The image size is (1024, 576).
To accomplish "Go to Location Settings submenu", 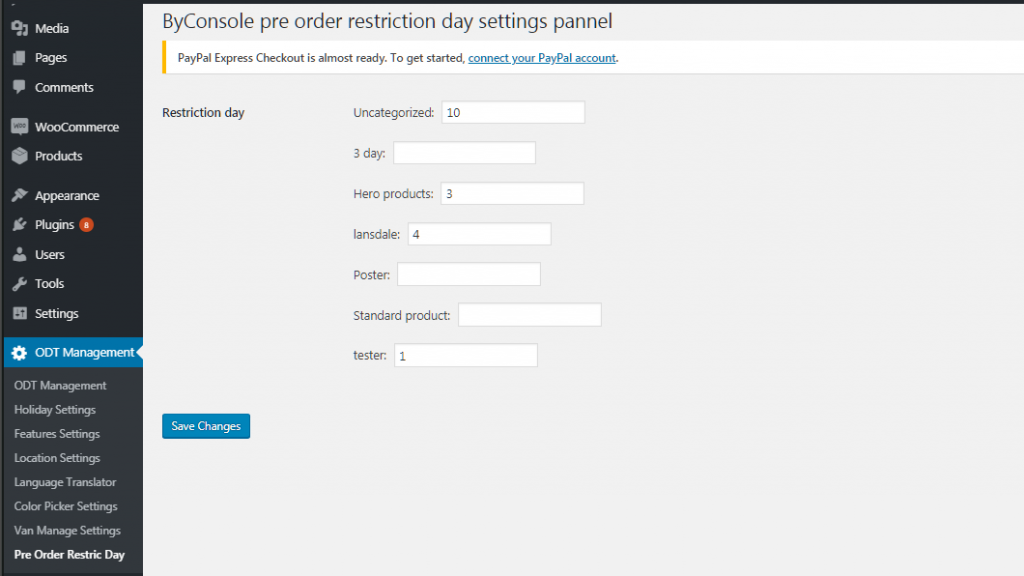I will click(57, 458).
